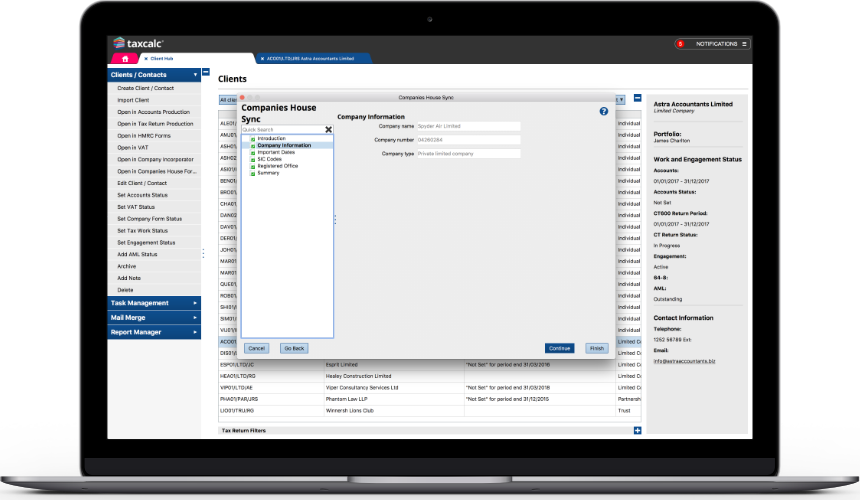Click the Continue button
The width and height of the screenshot is (860, 500).
tap(559, 348)
